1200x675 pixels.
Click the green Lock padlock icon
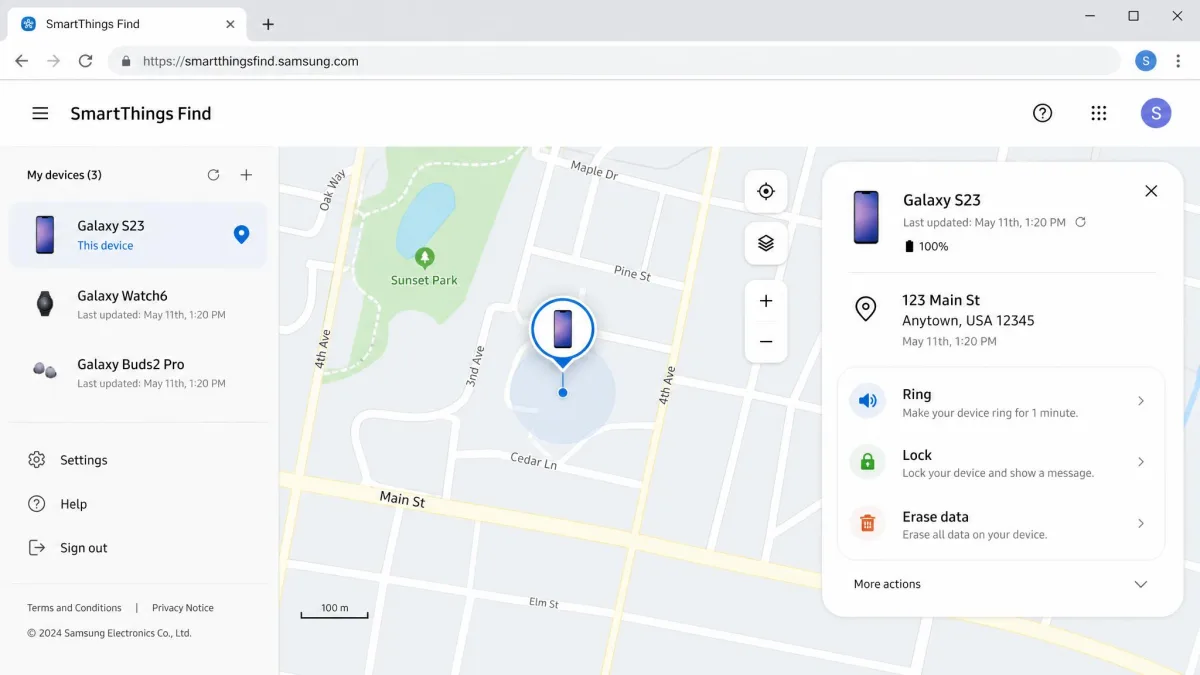(x=867, y=462)
